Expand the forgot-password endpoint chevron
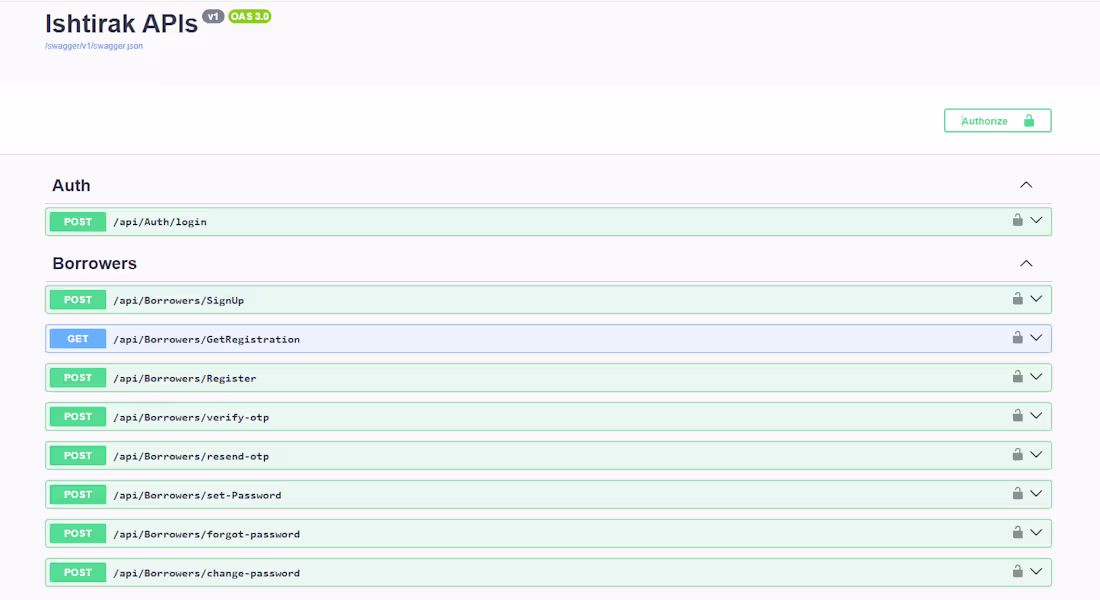Image resolution: width=1100 pixels, height=600 pixels. [1036, 533]
